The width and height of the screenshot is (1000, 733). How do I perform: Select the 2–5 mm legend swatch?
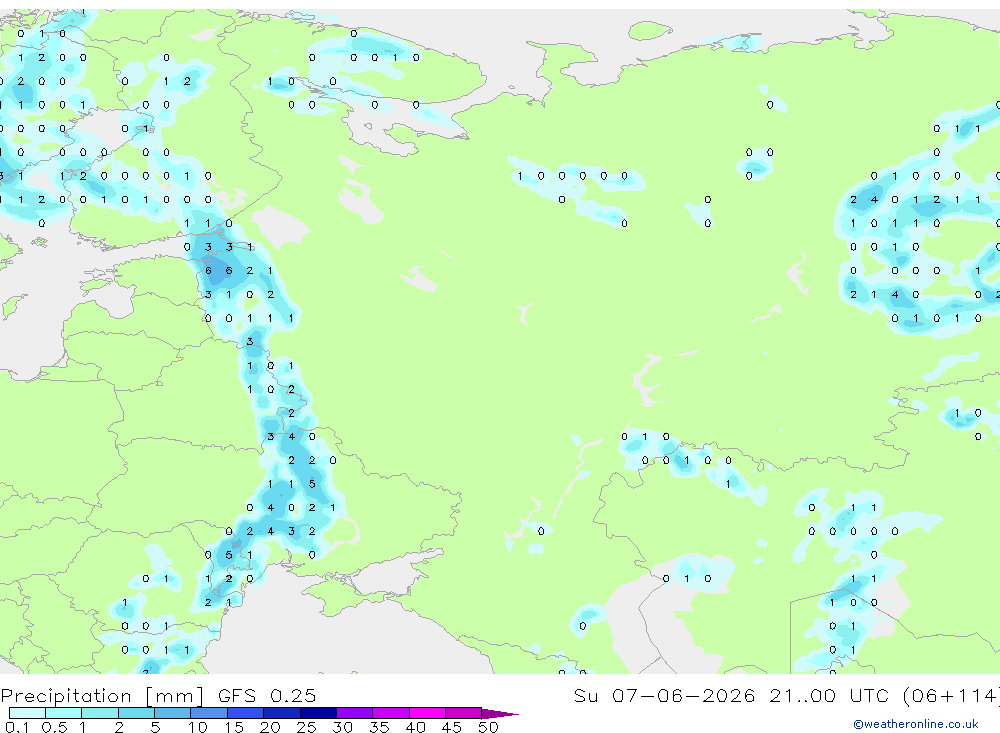136,713
